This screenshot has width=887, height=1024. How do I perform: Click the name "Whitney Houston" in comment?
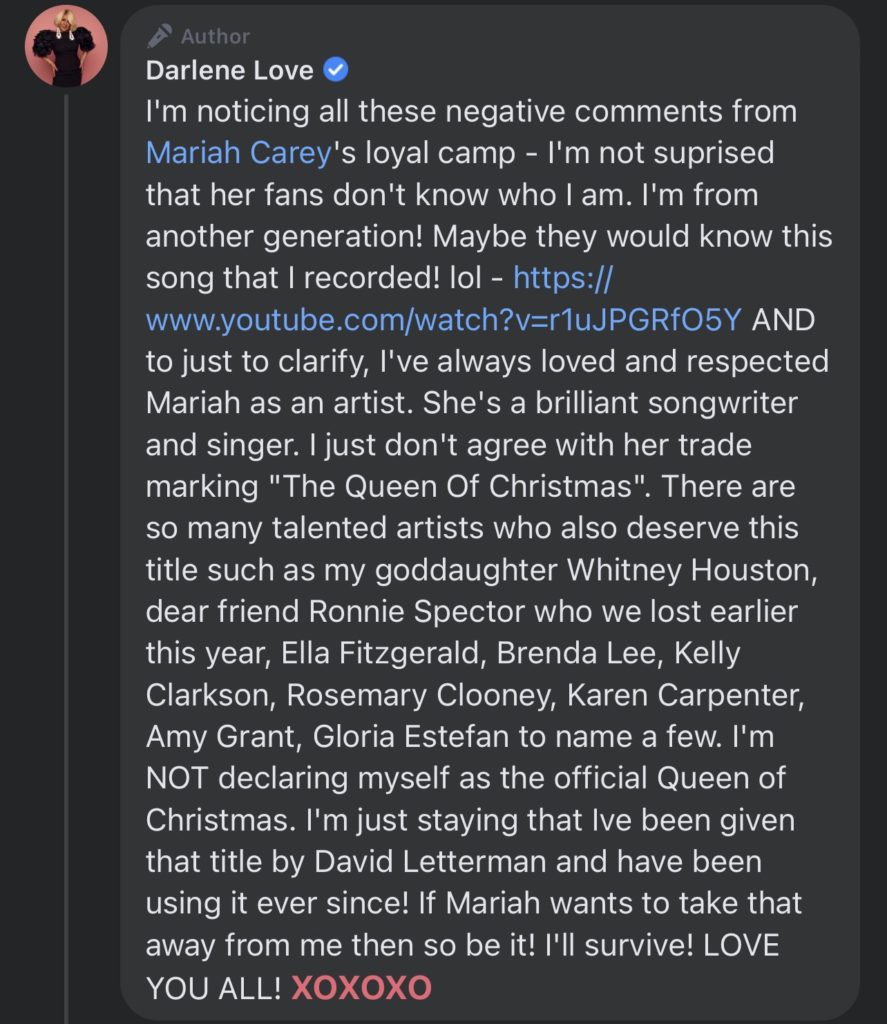coord(699,569)
